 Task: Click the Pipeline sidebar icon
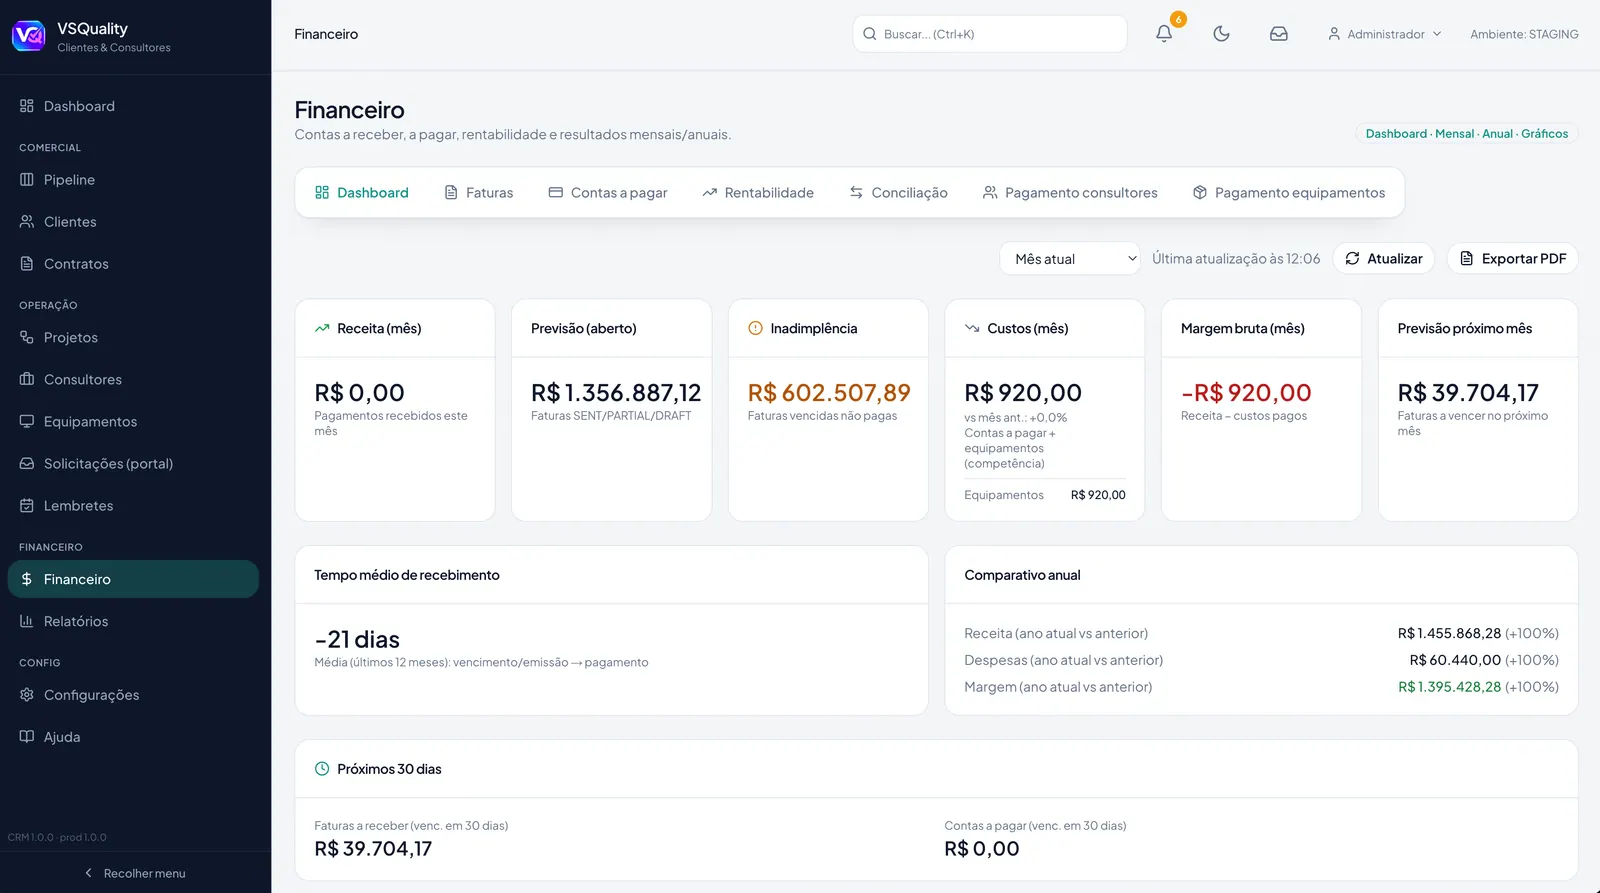(27, 180)
